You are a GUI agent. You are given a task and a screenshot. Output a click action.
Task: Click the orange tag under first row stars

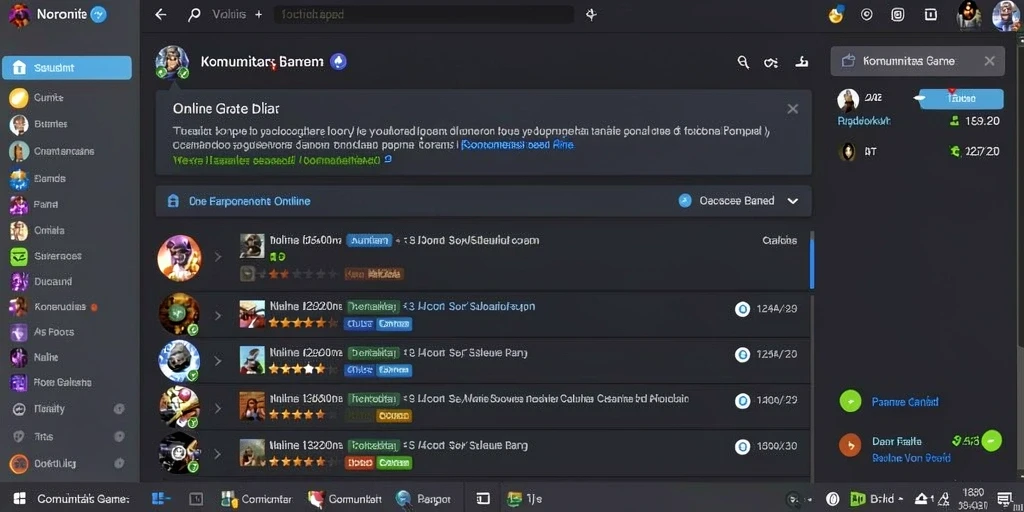point(374,274)
